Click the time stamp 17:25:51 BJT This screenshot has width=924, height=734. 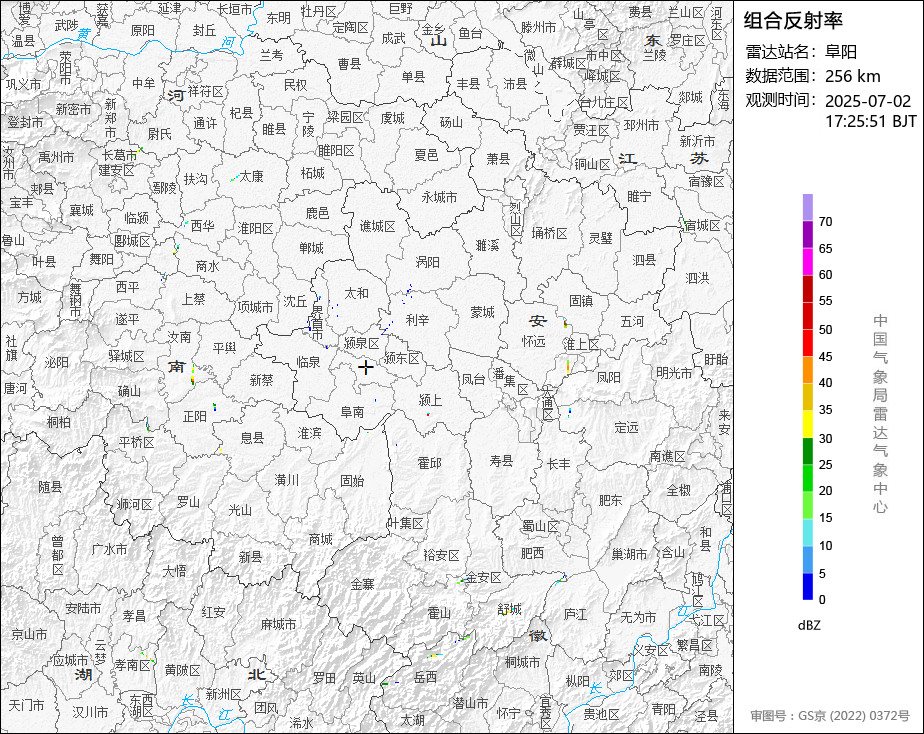(x=871, y=121)
